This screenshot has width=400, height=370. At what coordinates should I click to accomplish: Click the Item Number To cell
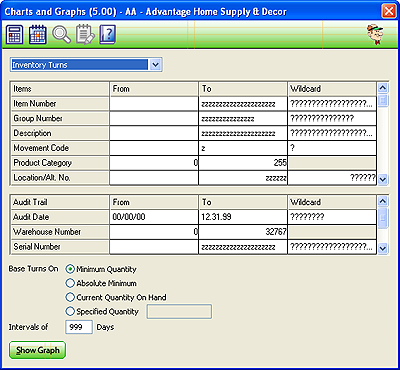243,104
